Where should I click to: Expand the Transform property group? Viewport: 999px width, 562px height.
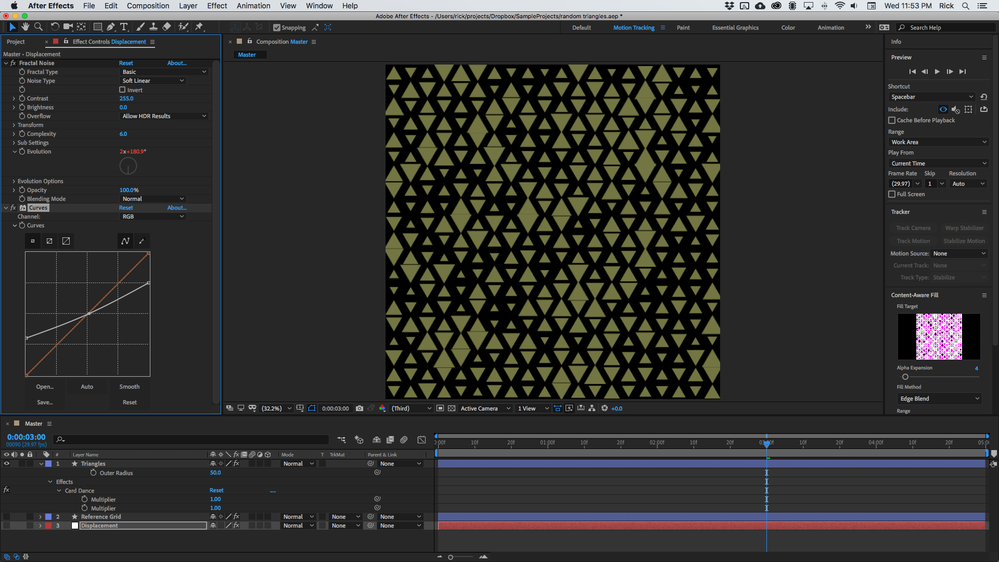coord(14,125)
